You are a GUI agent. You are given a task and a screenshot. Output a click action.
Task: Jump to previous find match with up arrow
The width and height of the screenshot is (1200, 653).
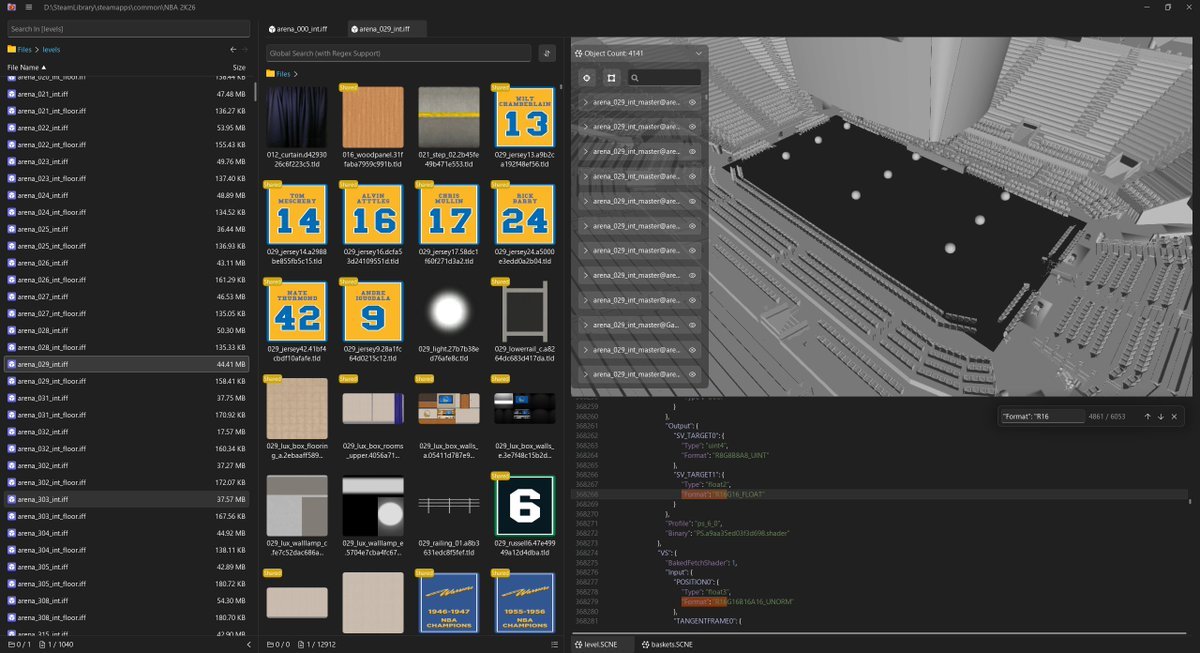click(1147, 416)
